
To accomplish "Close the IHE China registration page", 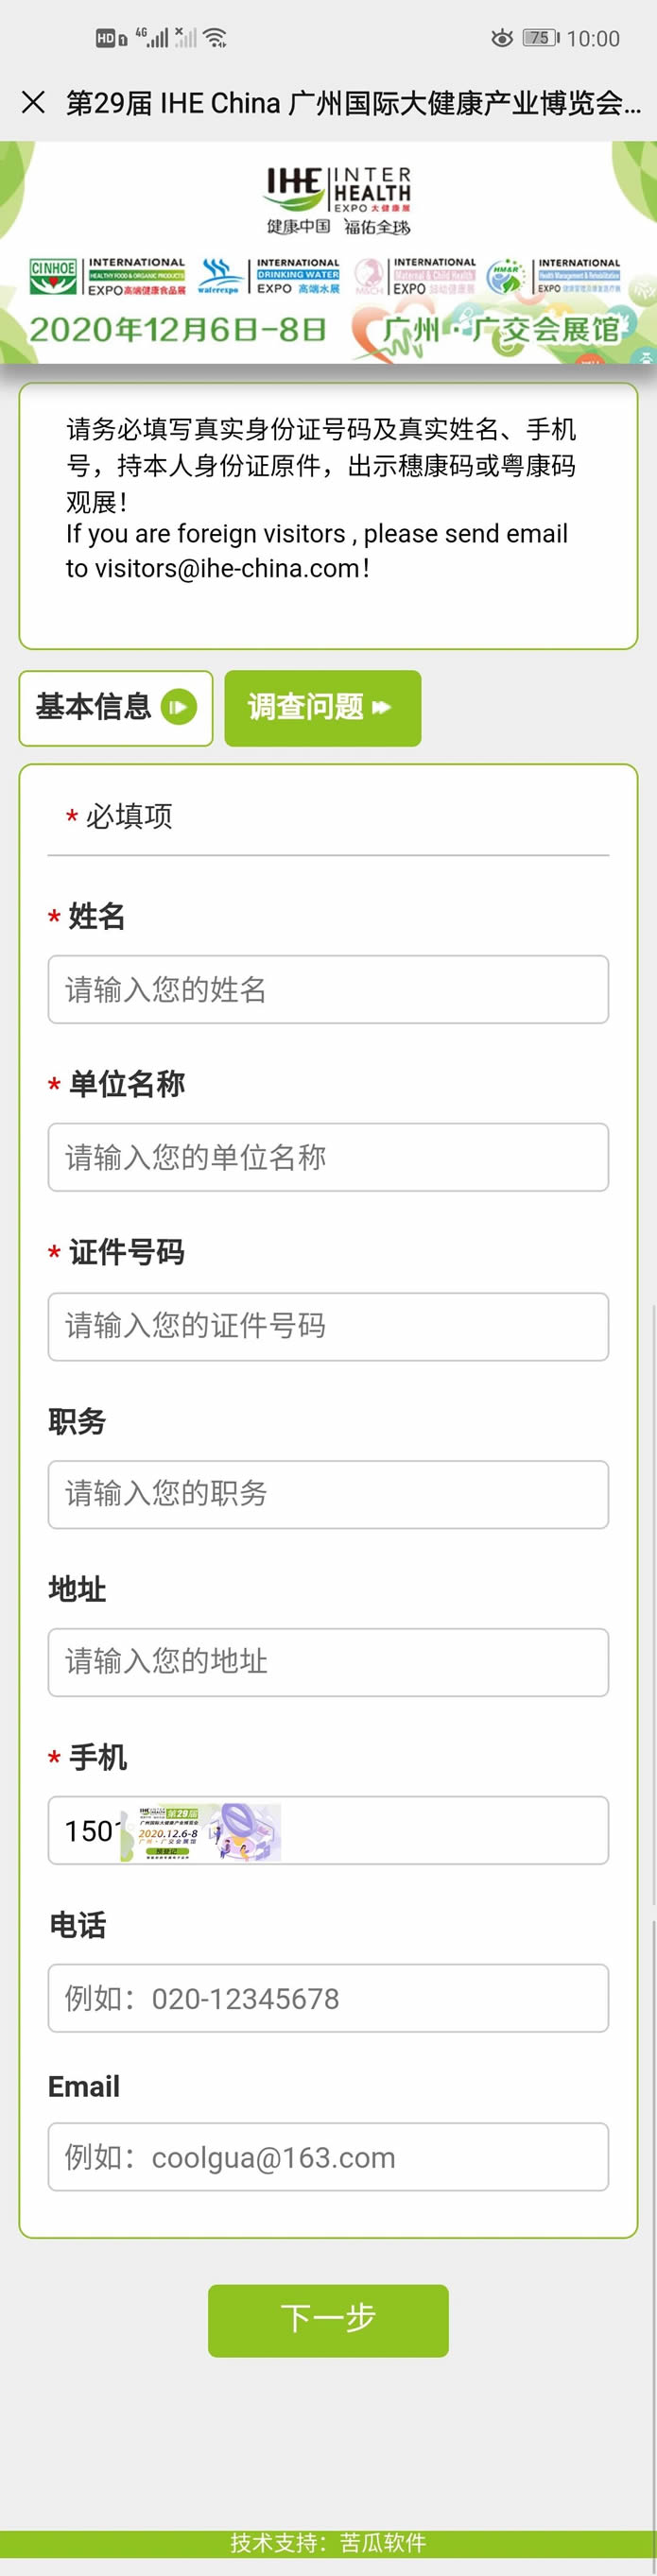I will point(33,102).
